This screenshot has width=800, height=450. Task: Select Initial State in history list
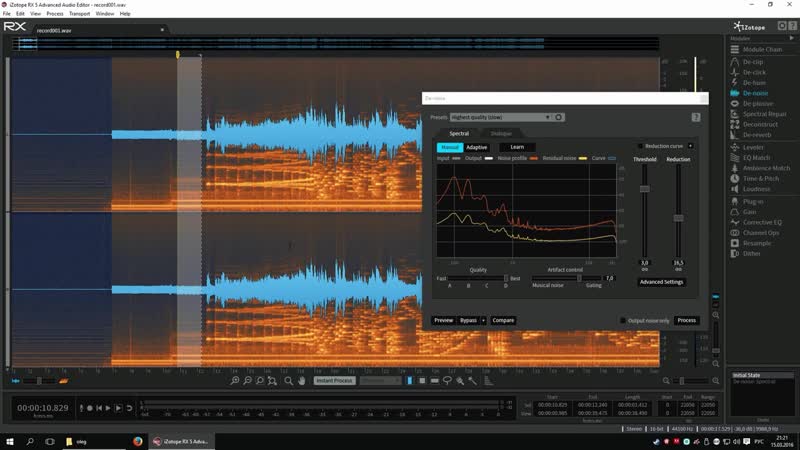click(x=762, y=375)
